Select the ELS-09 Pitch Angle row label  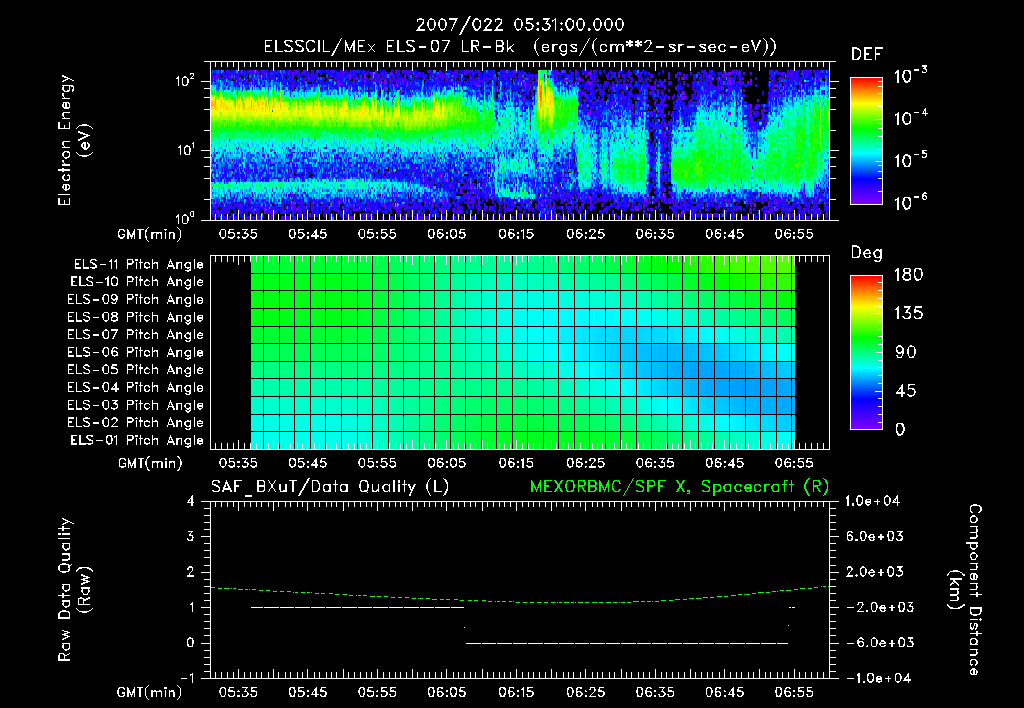pyautogui.click(x=136, y=300)
